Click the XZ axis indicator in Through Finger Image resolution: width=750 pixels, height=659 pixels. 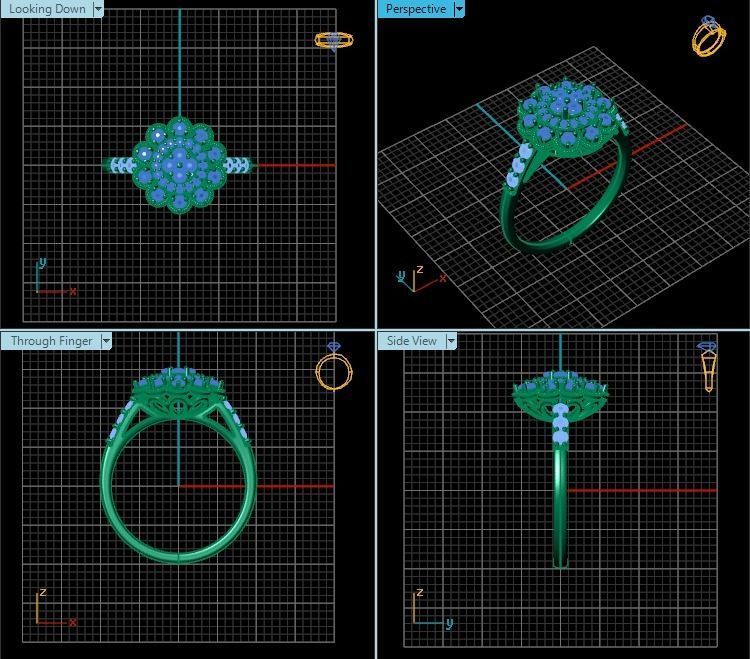tap(55, 607)
